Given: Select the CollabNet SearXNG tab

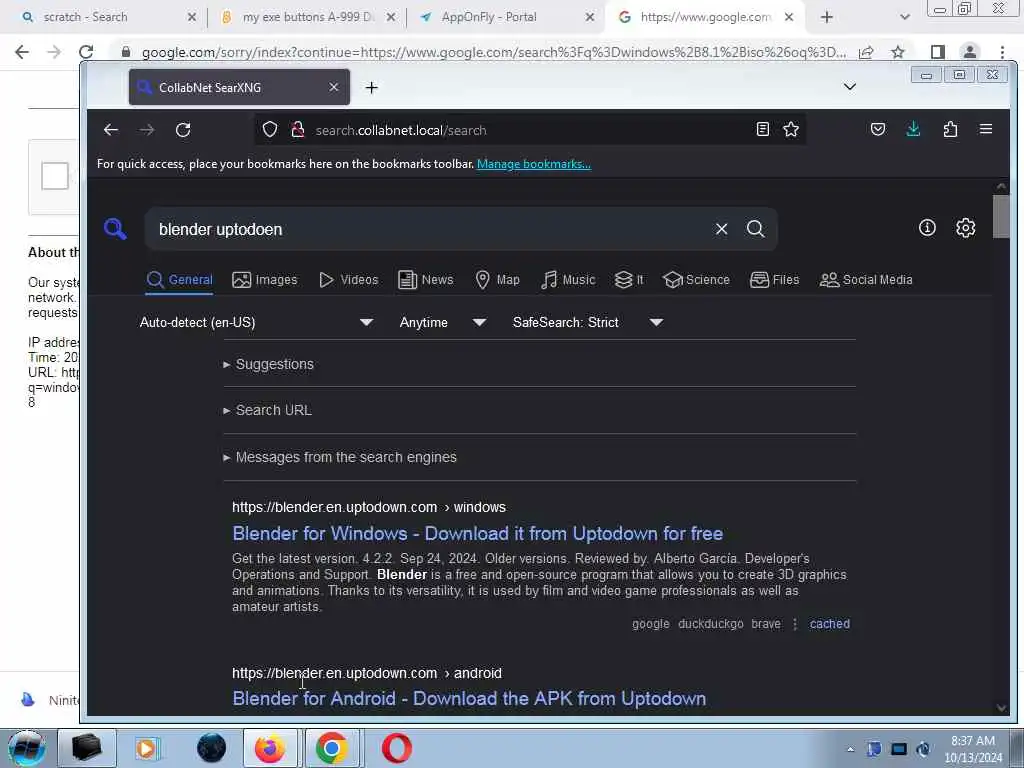Looking at the screenshot, I should [x=239, y=87].
